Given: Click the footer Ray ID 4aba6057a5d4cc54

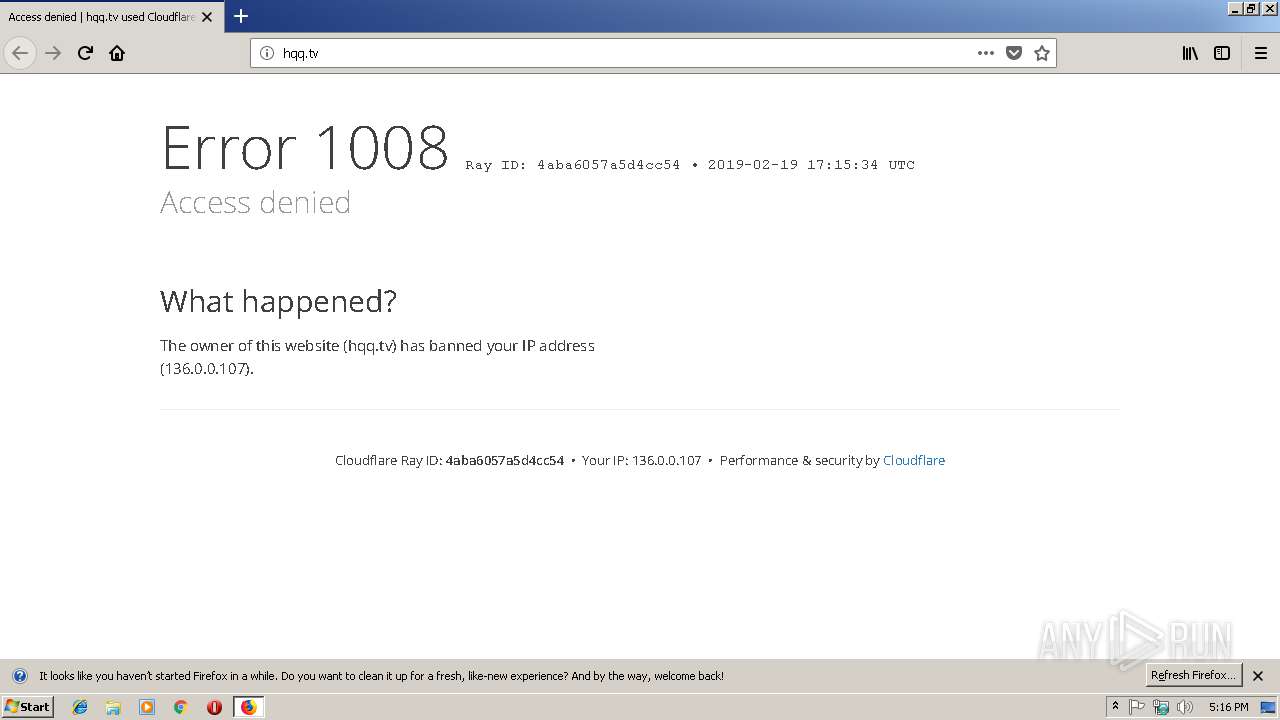Looking at the screenshot, I should coord(505,460).
